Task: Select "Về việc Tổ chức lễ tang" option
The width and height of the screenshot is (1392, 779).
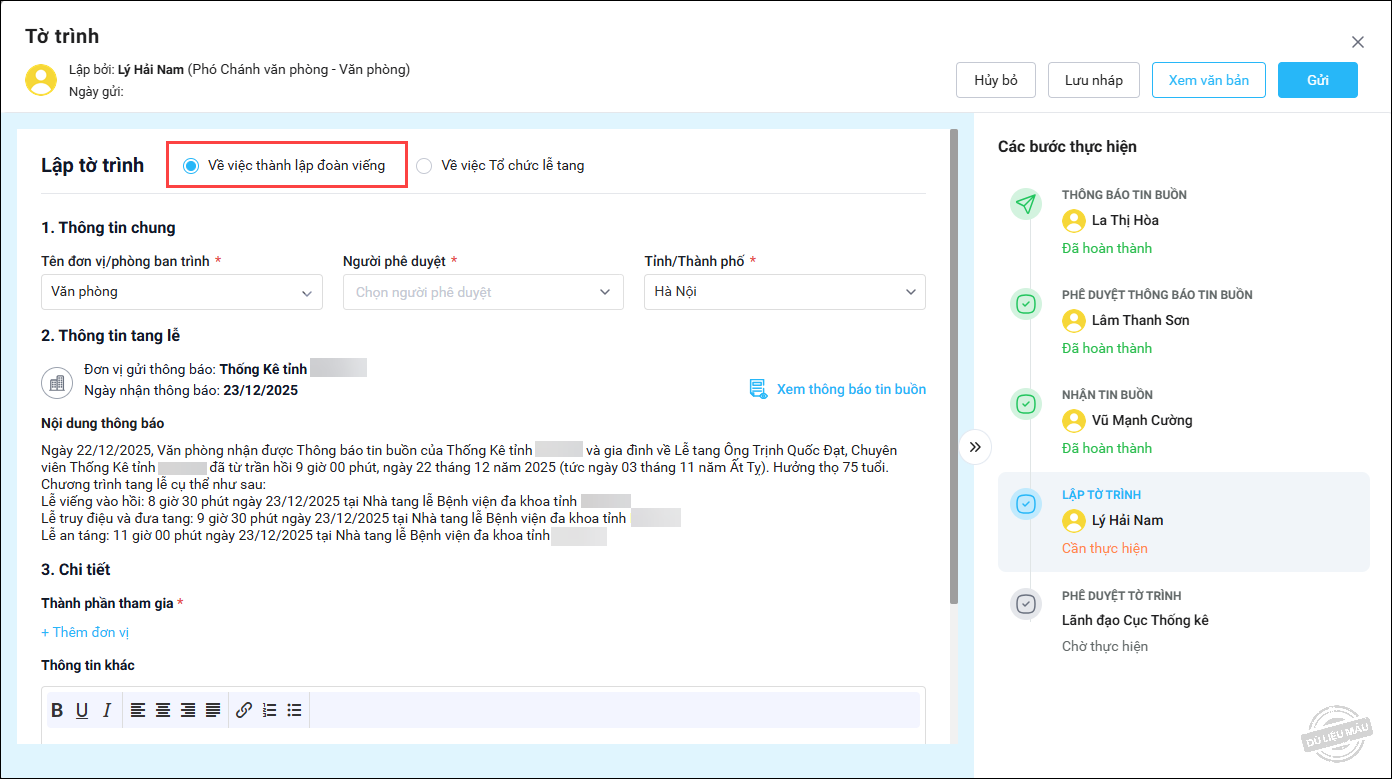Action: click(424, 166)
